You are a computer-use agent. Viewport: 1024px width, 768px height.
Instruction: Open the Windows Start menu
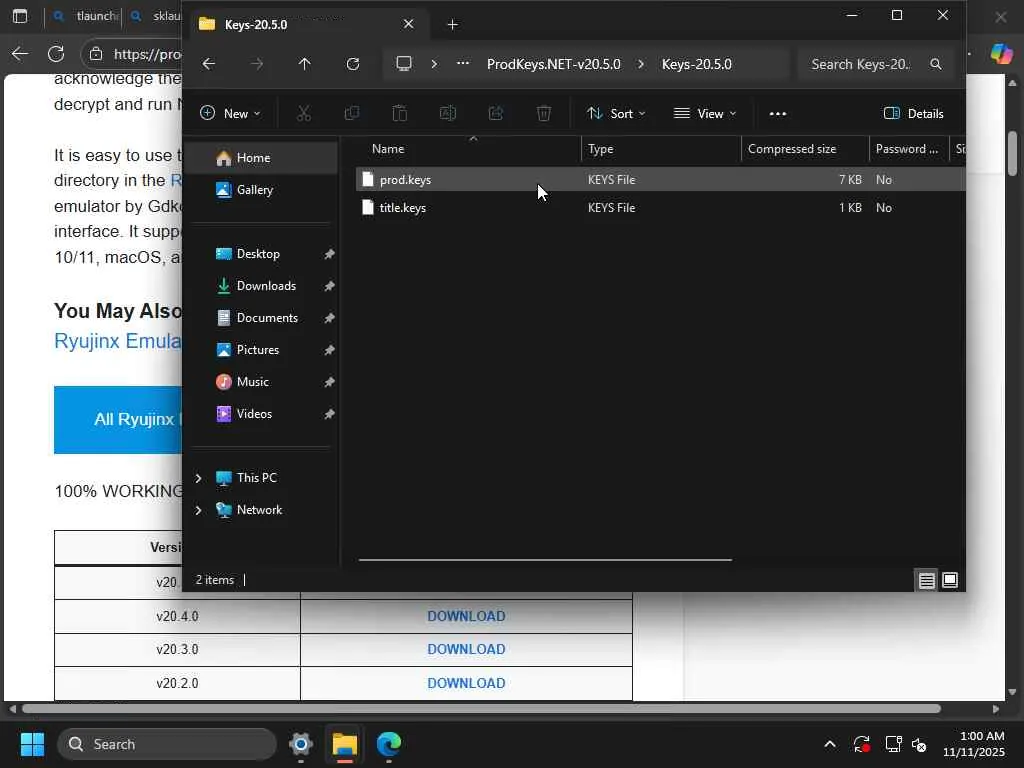click(32, 744)
